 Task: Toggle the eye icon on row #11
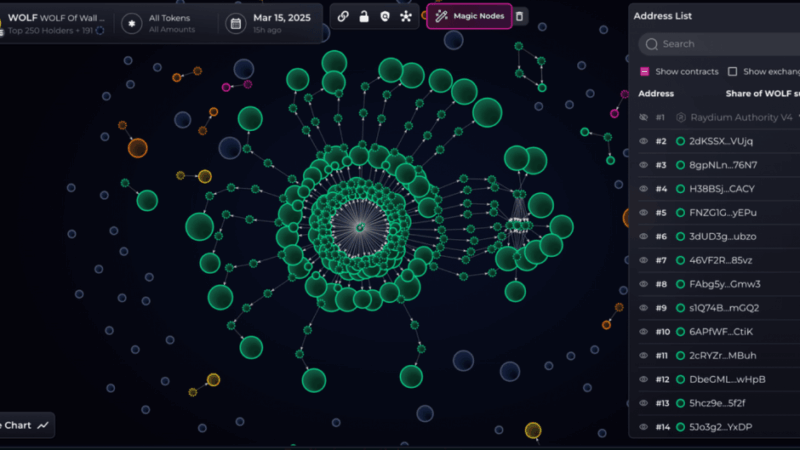[643, 356]
